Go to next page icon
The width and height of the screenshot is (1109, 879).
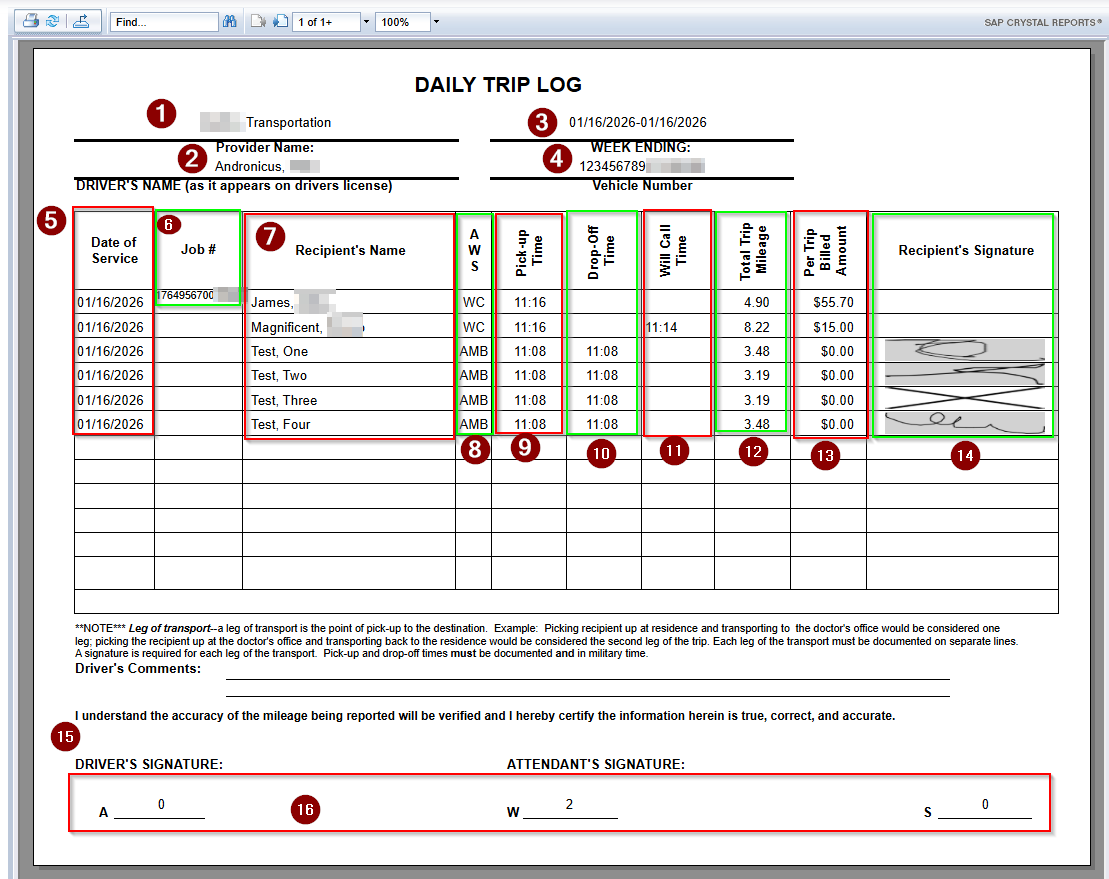coord(279,21)
